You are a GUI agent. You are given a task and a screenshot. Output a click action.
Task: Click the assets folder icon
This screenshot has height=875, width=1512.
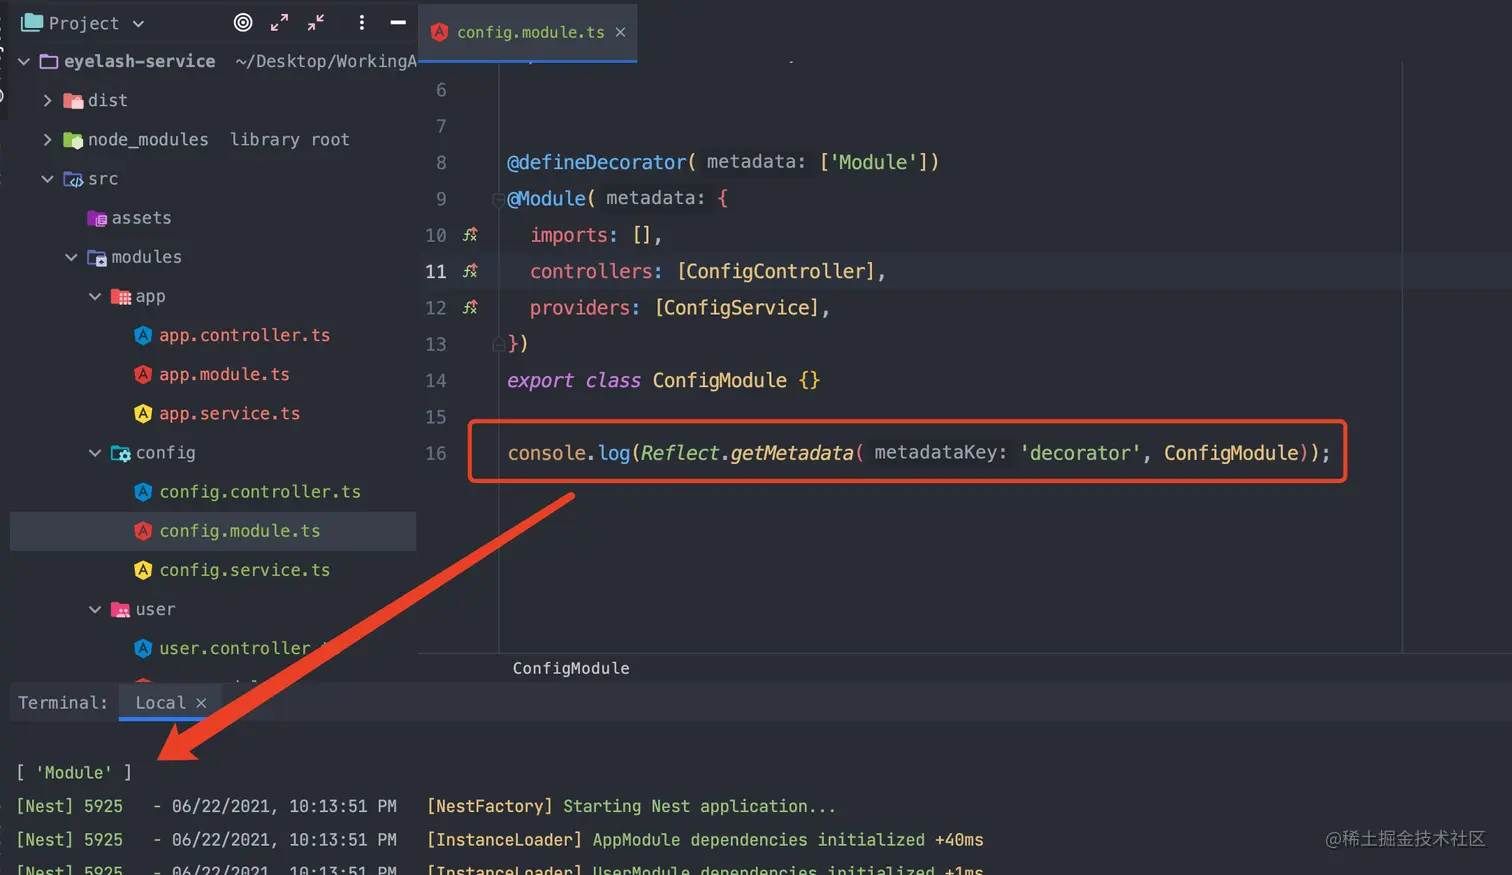pos(97,218)
